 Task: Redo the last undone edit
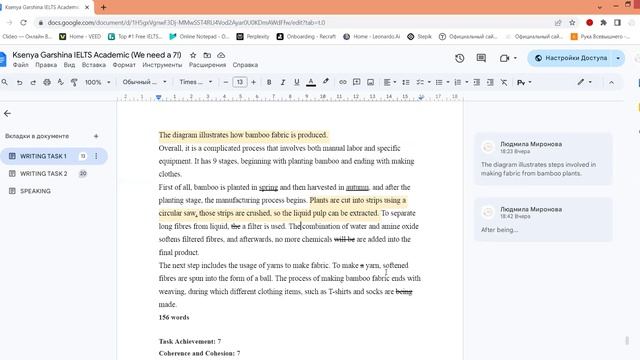(33, 82)
